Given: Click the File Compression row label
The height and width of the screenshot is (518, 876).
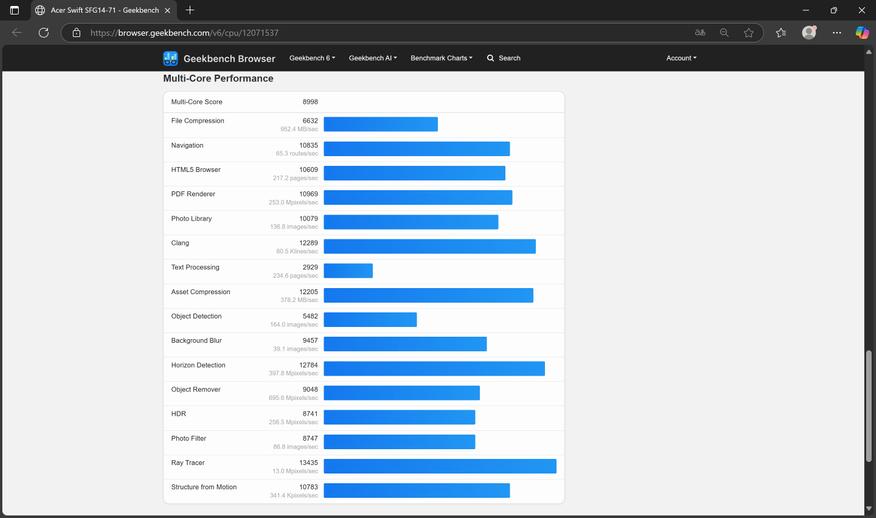Looking at the screenshot, I should (197, 121).
